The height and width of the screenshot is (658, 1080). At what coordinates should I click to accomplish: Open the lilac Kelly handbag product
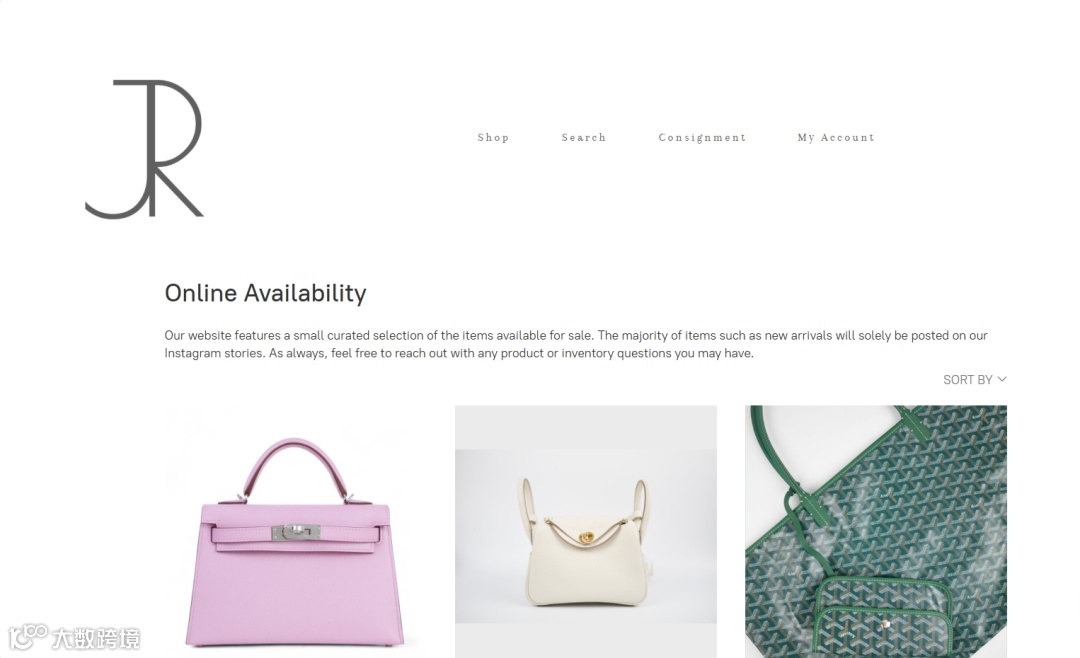click(x=295, y=531)
